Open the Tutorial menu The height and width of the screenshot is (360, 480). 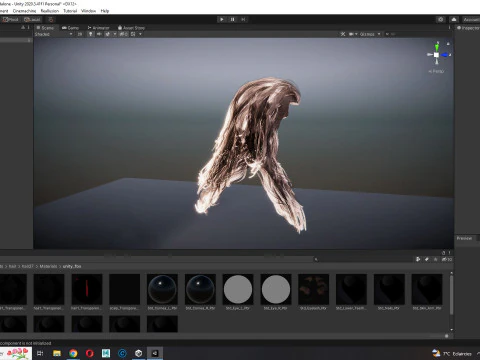70,11
